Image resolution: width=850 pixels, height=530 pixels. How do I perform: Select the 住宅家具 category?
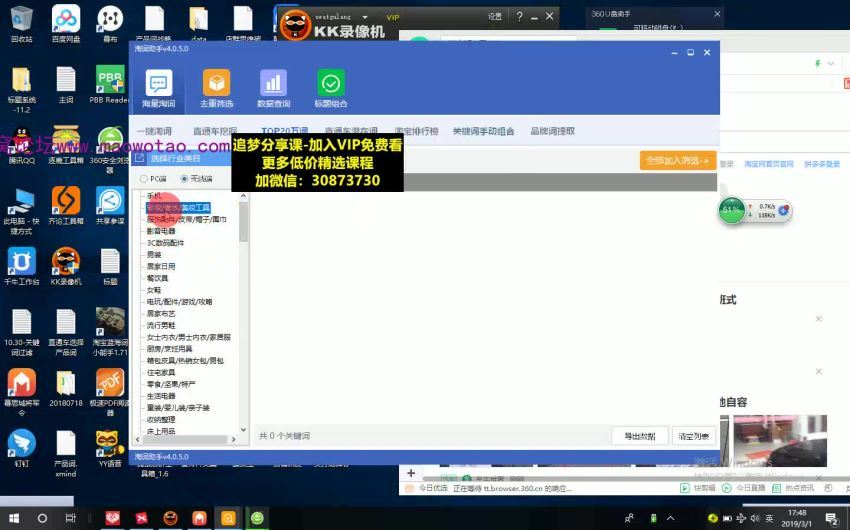point(161,372)
